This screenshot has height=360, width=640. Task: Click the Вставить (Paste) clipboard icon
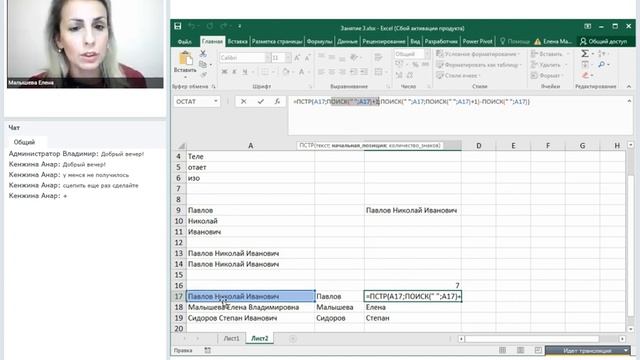coord(185,58)
